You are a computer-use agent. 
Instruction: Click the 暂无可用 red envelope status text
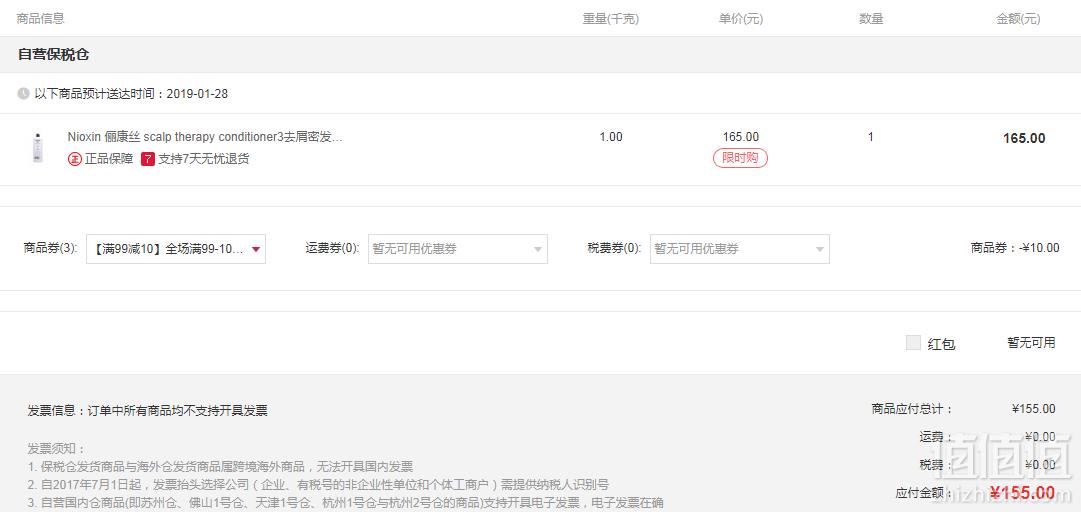[x=1031, y=342]
